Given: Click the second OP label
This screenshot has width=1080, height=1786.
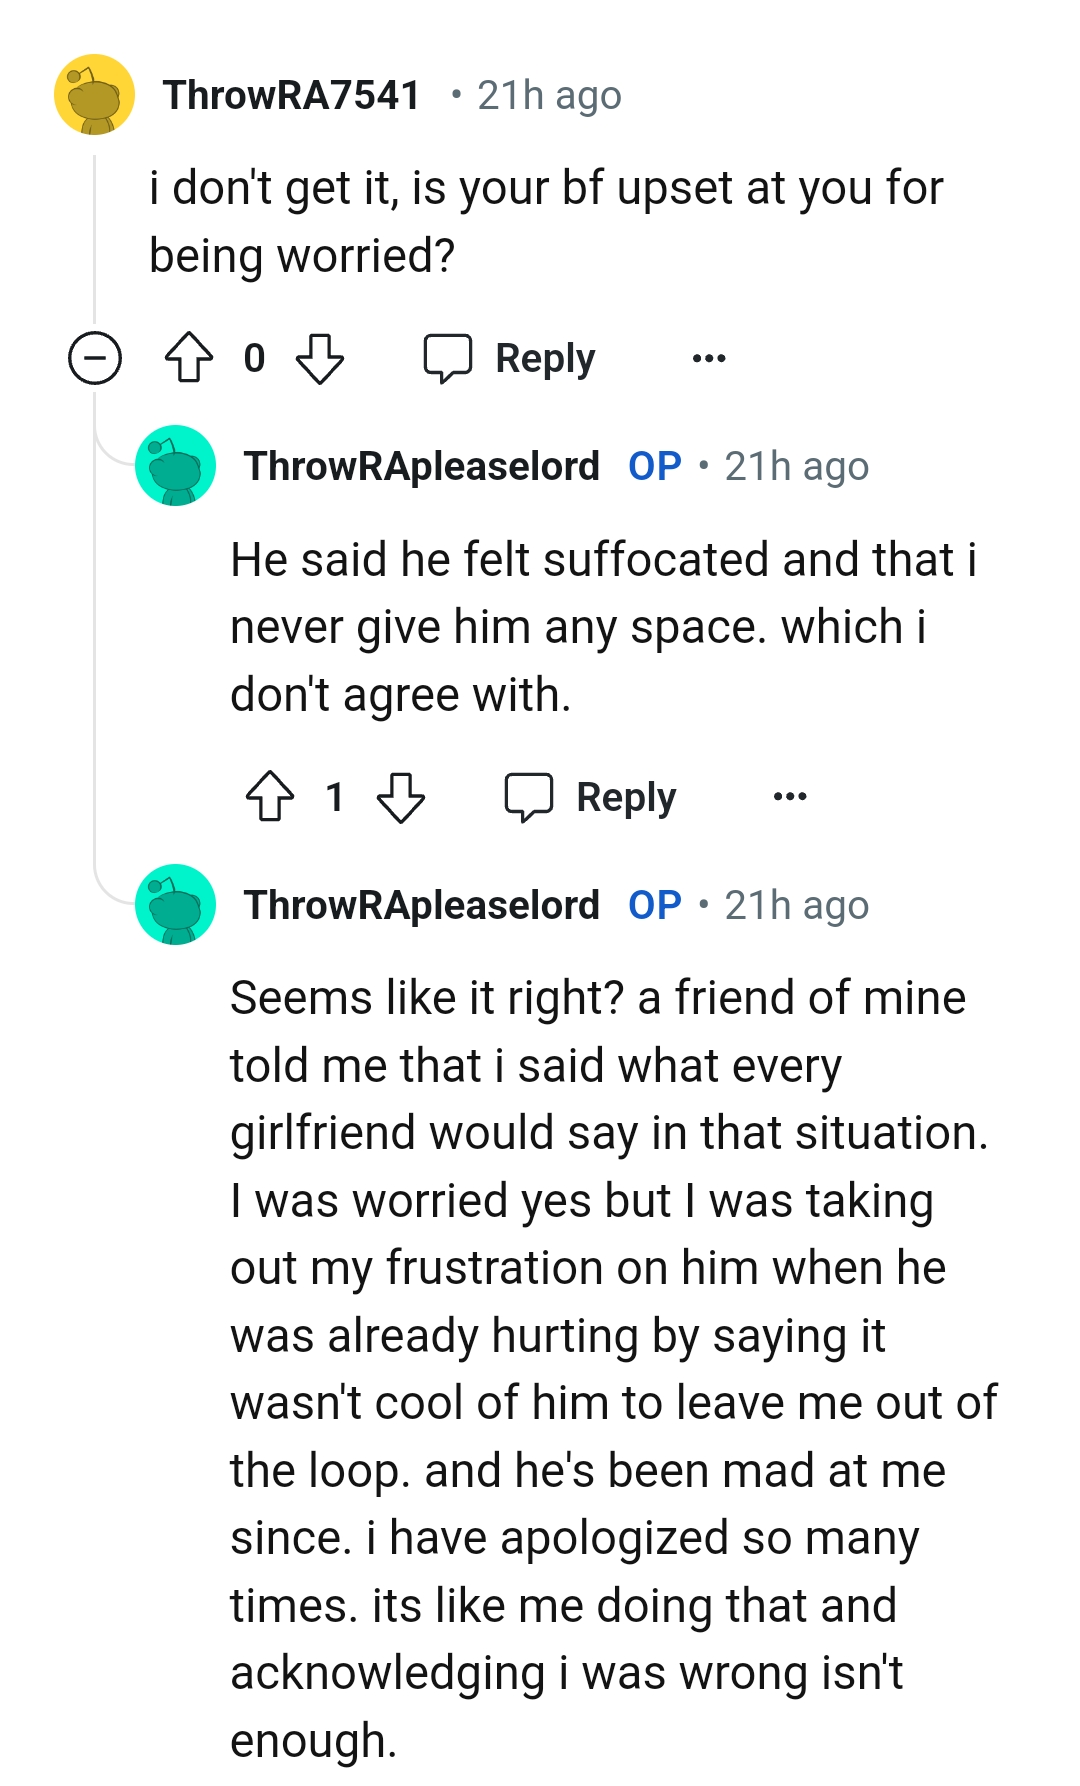Looking at the screenshot, I should 656,906.
